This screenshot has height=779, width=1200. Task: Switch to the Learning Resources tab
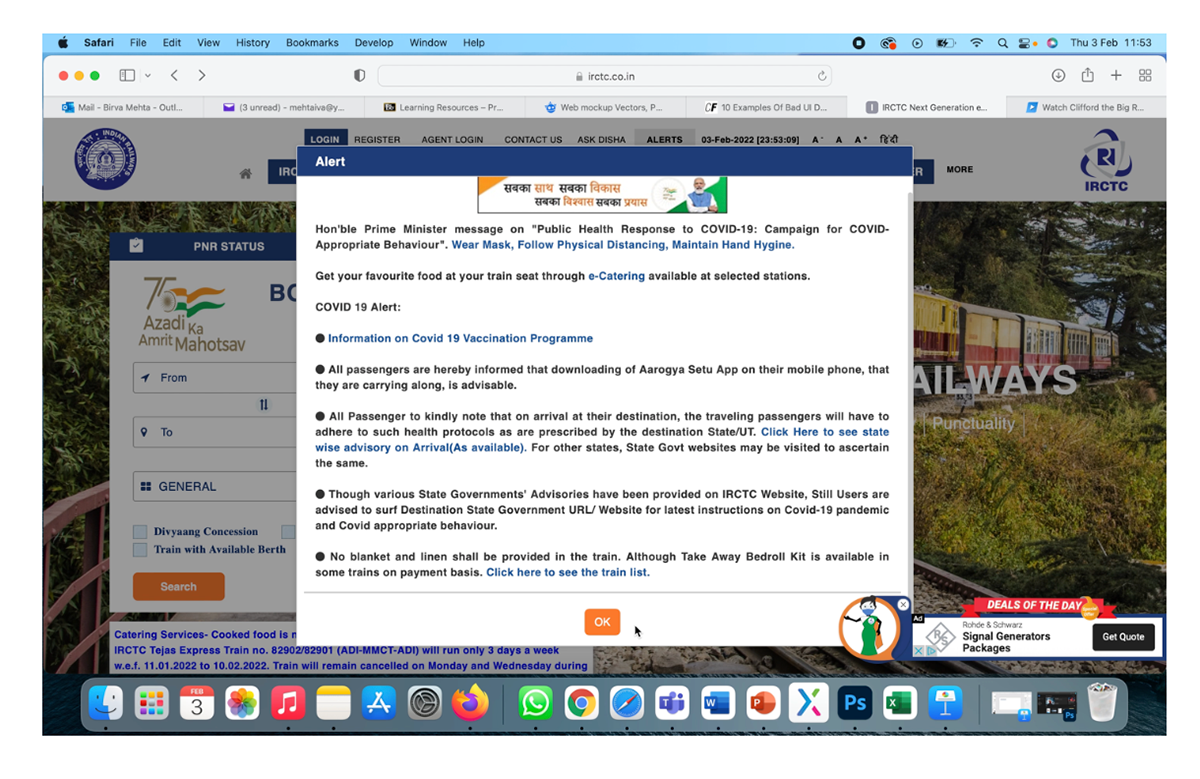(x=445, y=107)
